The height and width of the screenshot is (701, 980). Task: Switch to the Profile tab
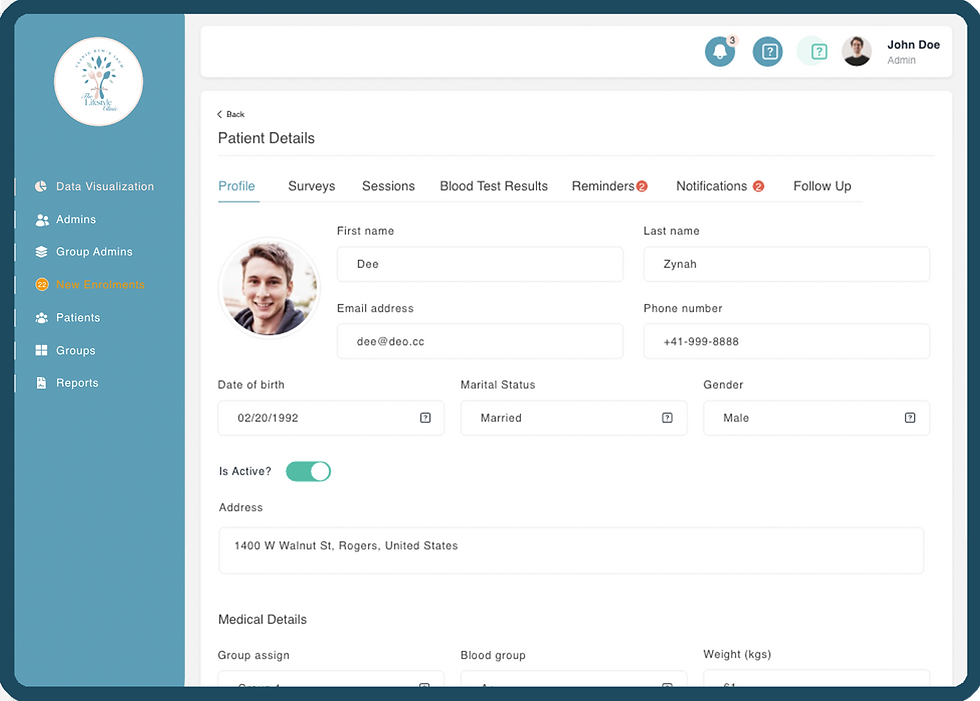(236, 186)
